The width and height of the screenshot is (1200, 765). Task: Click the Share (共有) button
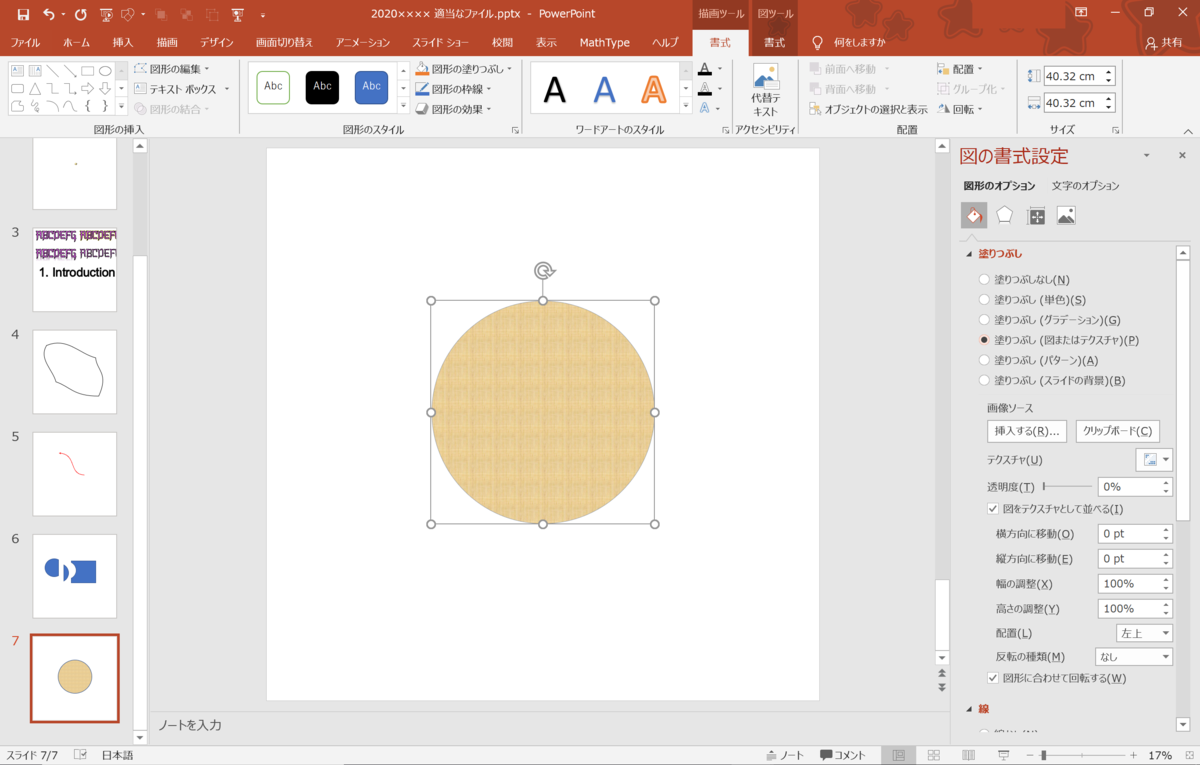[x=1164, y=43]
